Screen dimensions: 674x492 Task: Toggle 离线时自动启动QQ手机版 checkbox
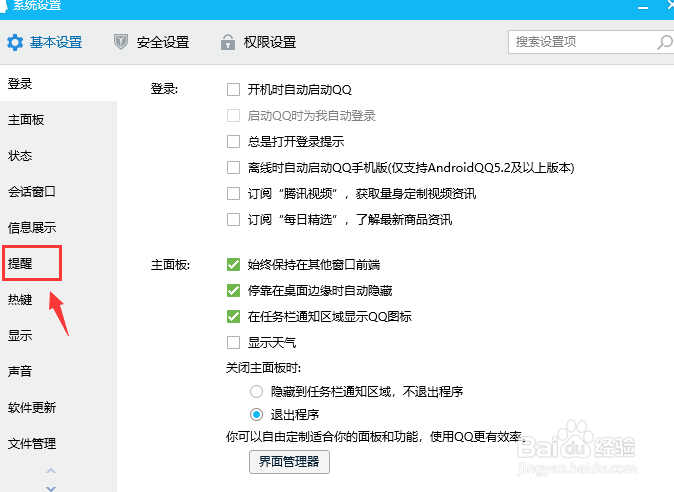(233, 168)
